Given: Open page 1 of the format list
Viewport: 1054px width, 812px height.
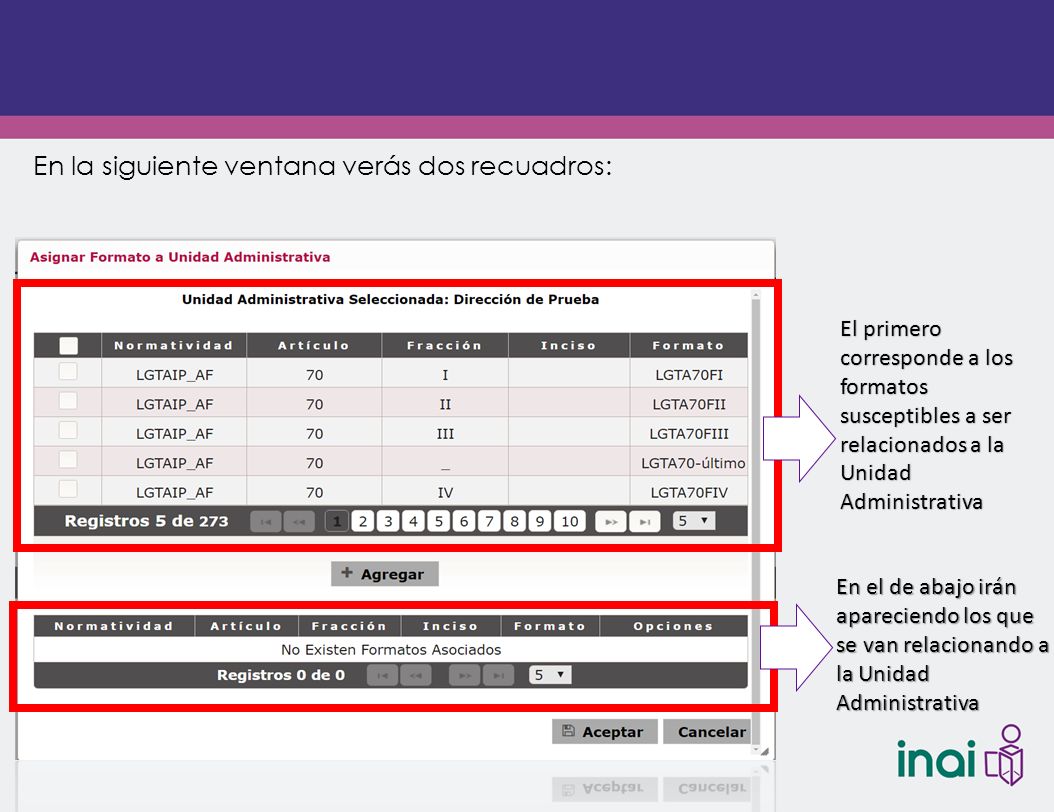Looking at the screenshot, I should pos(337,522).
